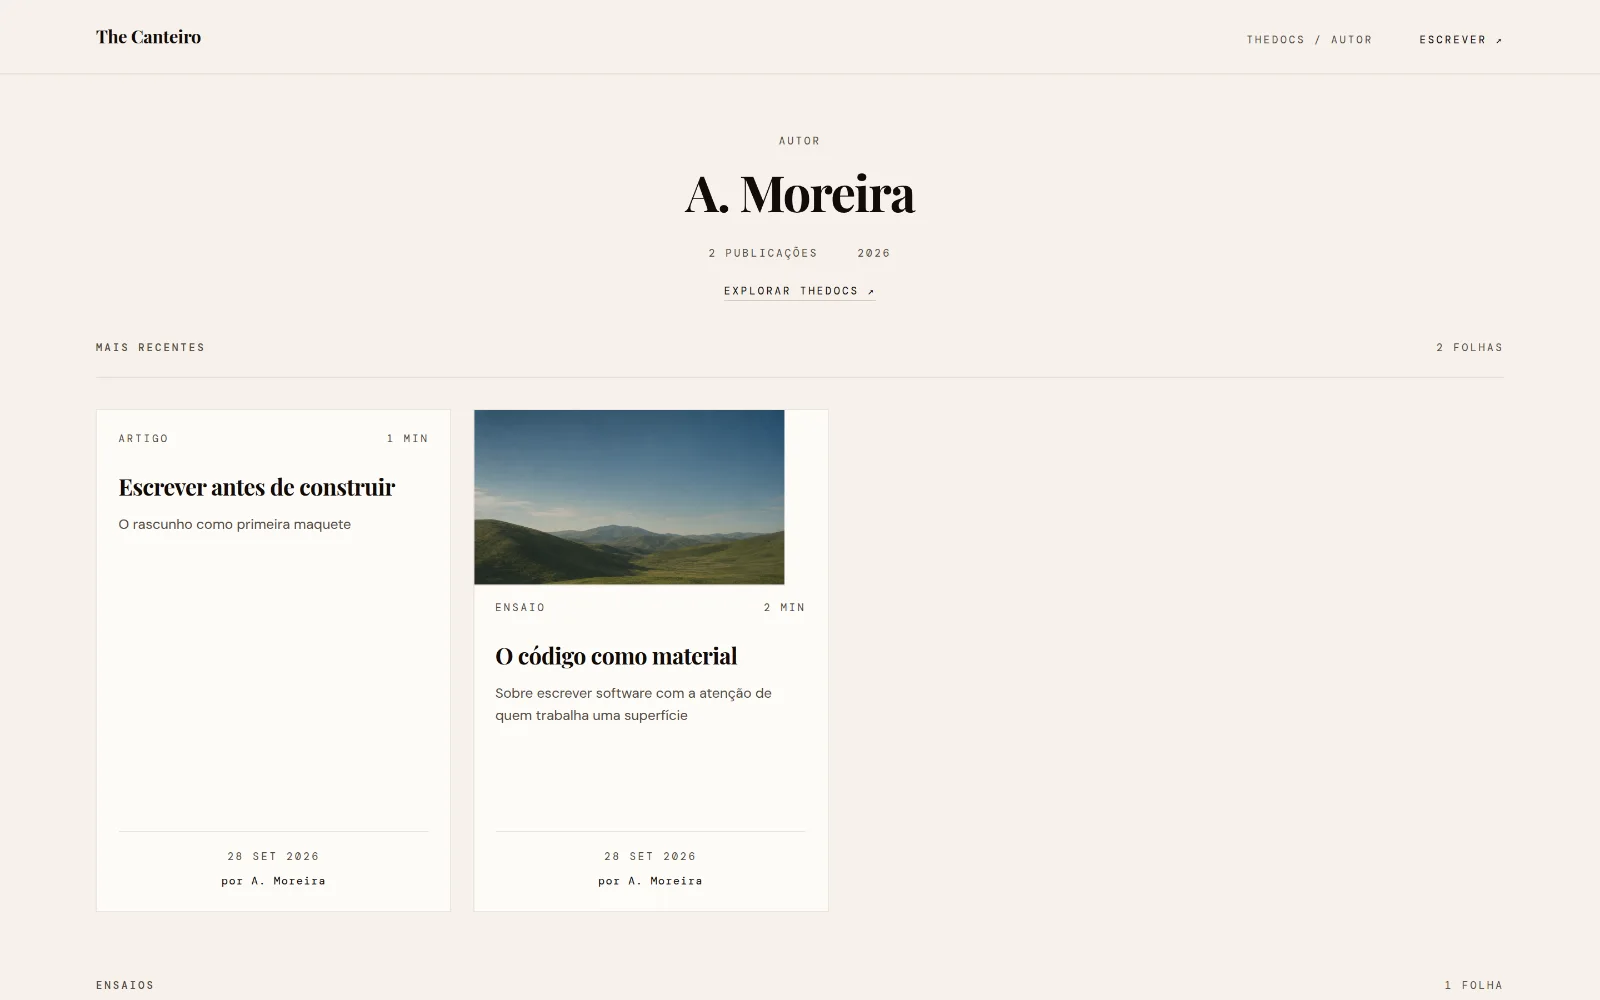The width and height of the screenshot is (1600, 1000).
Task: Click the mountain landscape thumbnail image
Action: click(629, 497)
